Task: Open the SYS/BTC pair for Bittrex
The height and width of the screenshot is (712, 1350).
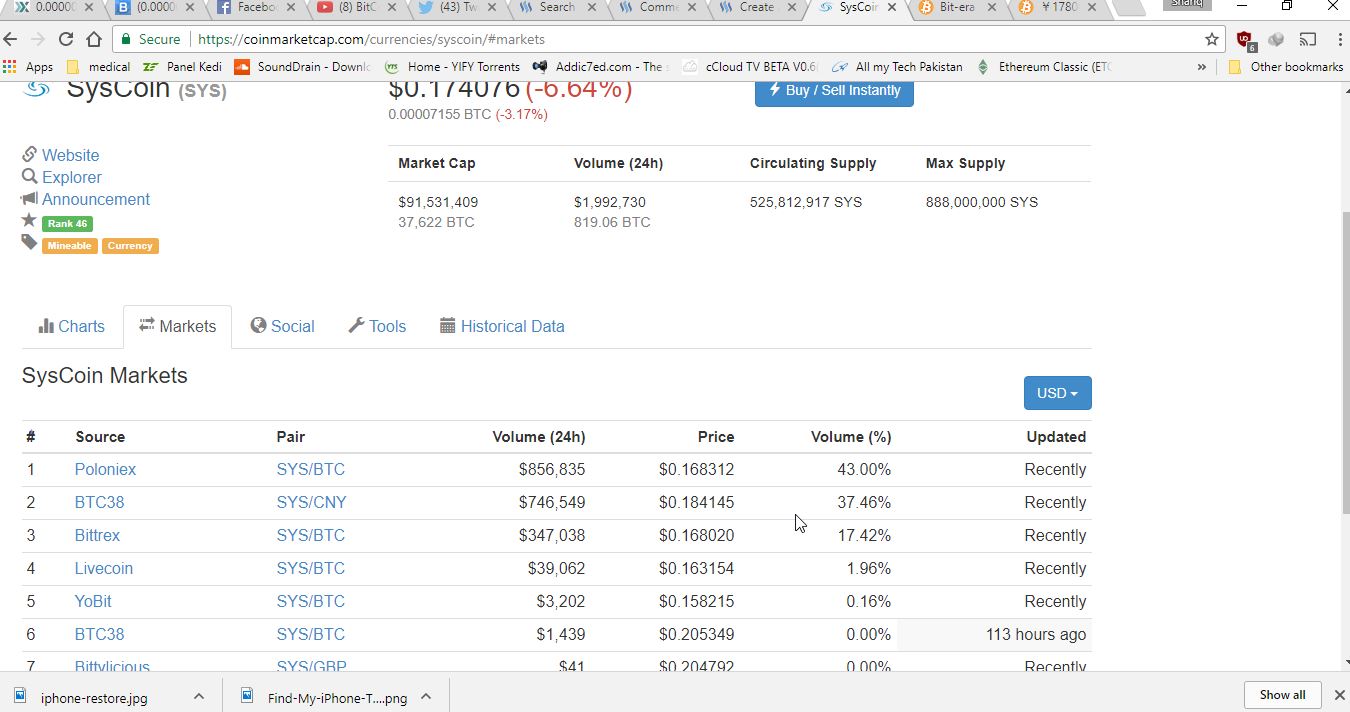Action: [x=310, y=535]
